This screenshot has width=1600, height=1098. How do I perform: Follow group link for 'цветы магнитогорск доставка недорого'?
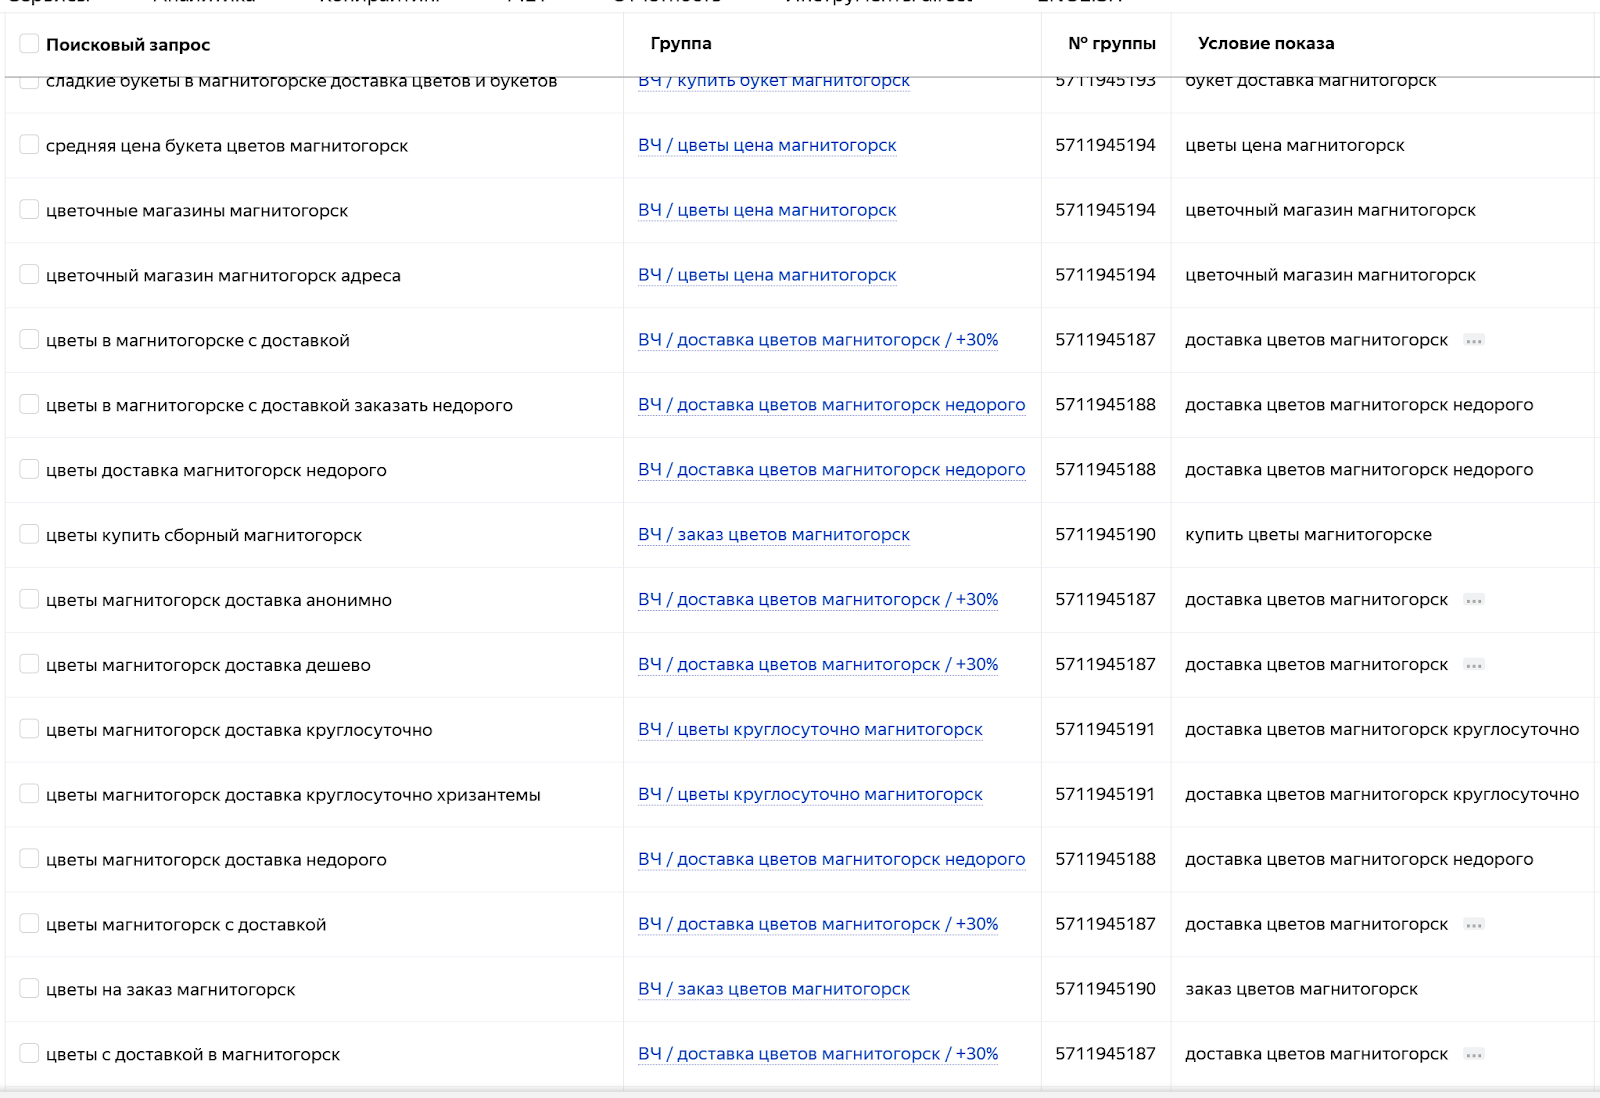[831, 860]
